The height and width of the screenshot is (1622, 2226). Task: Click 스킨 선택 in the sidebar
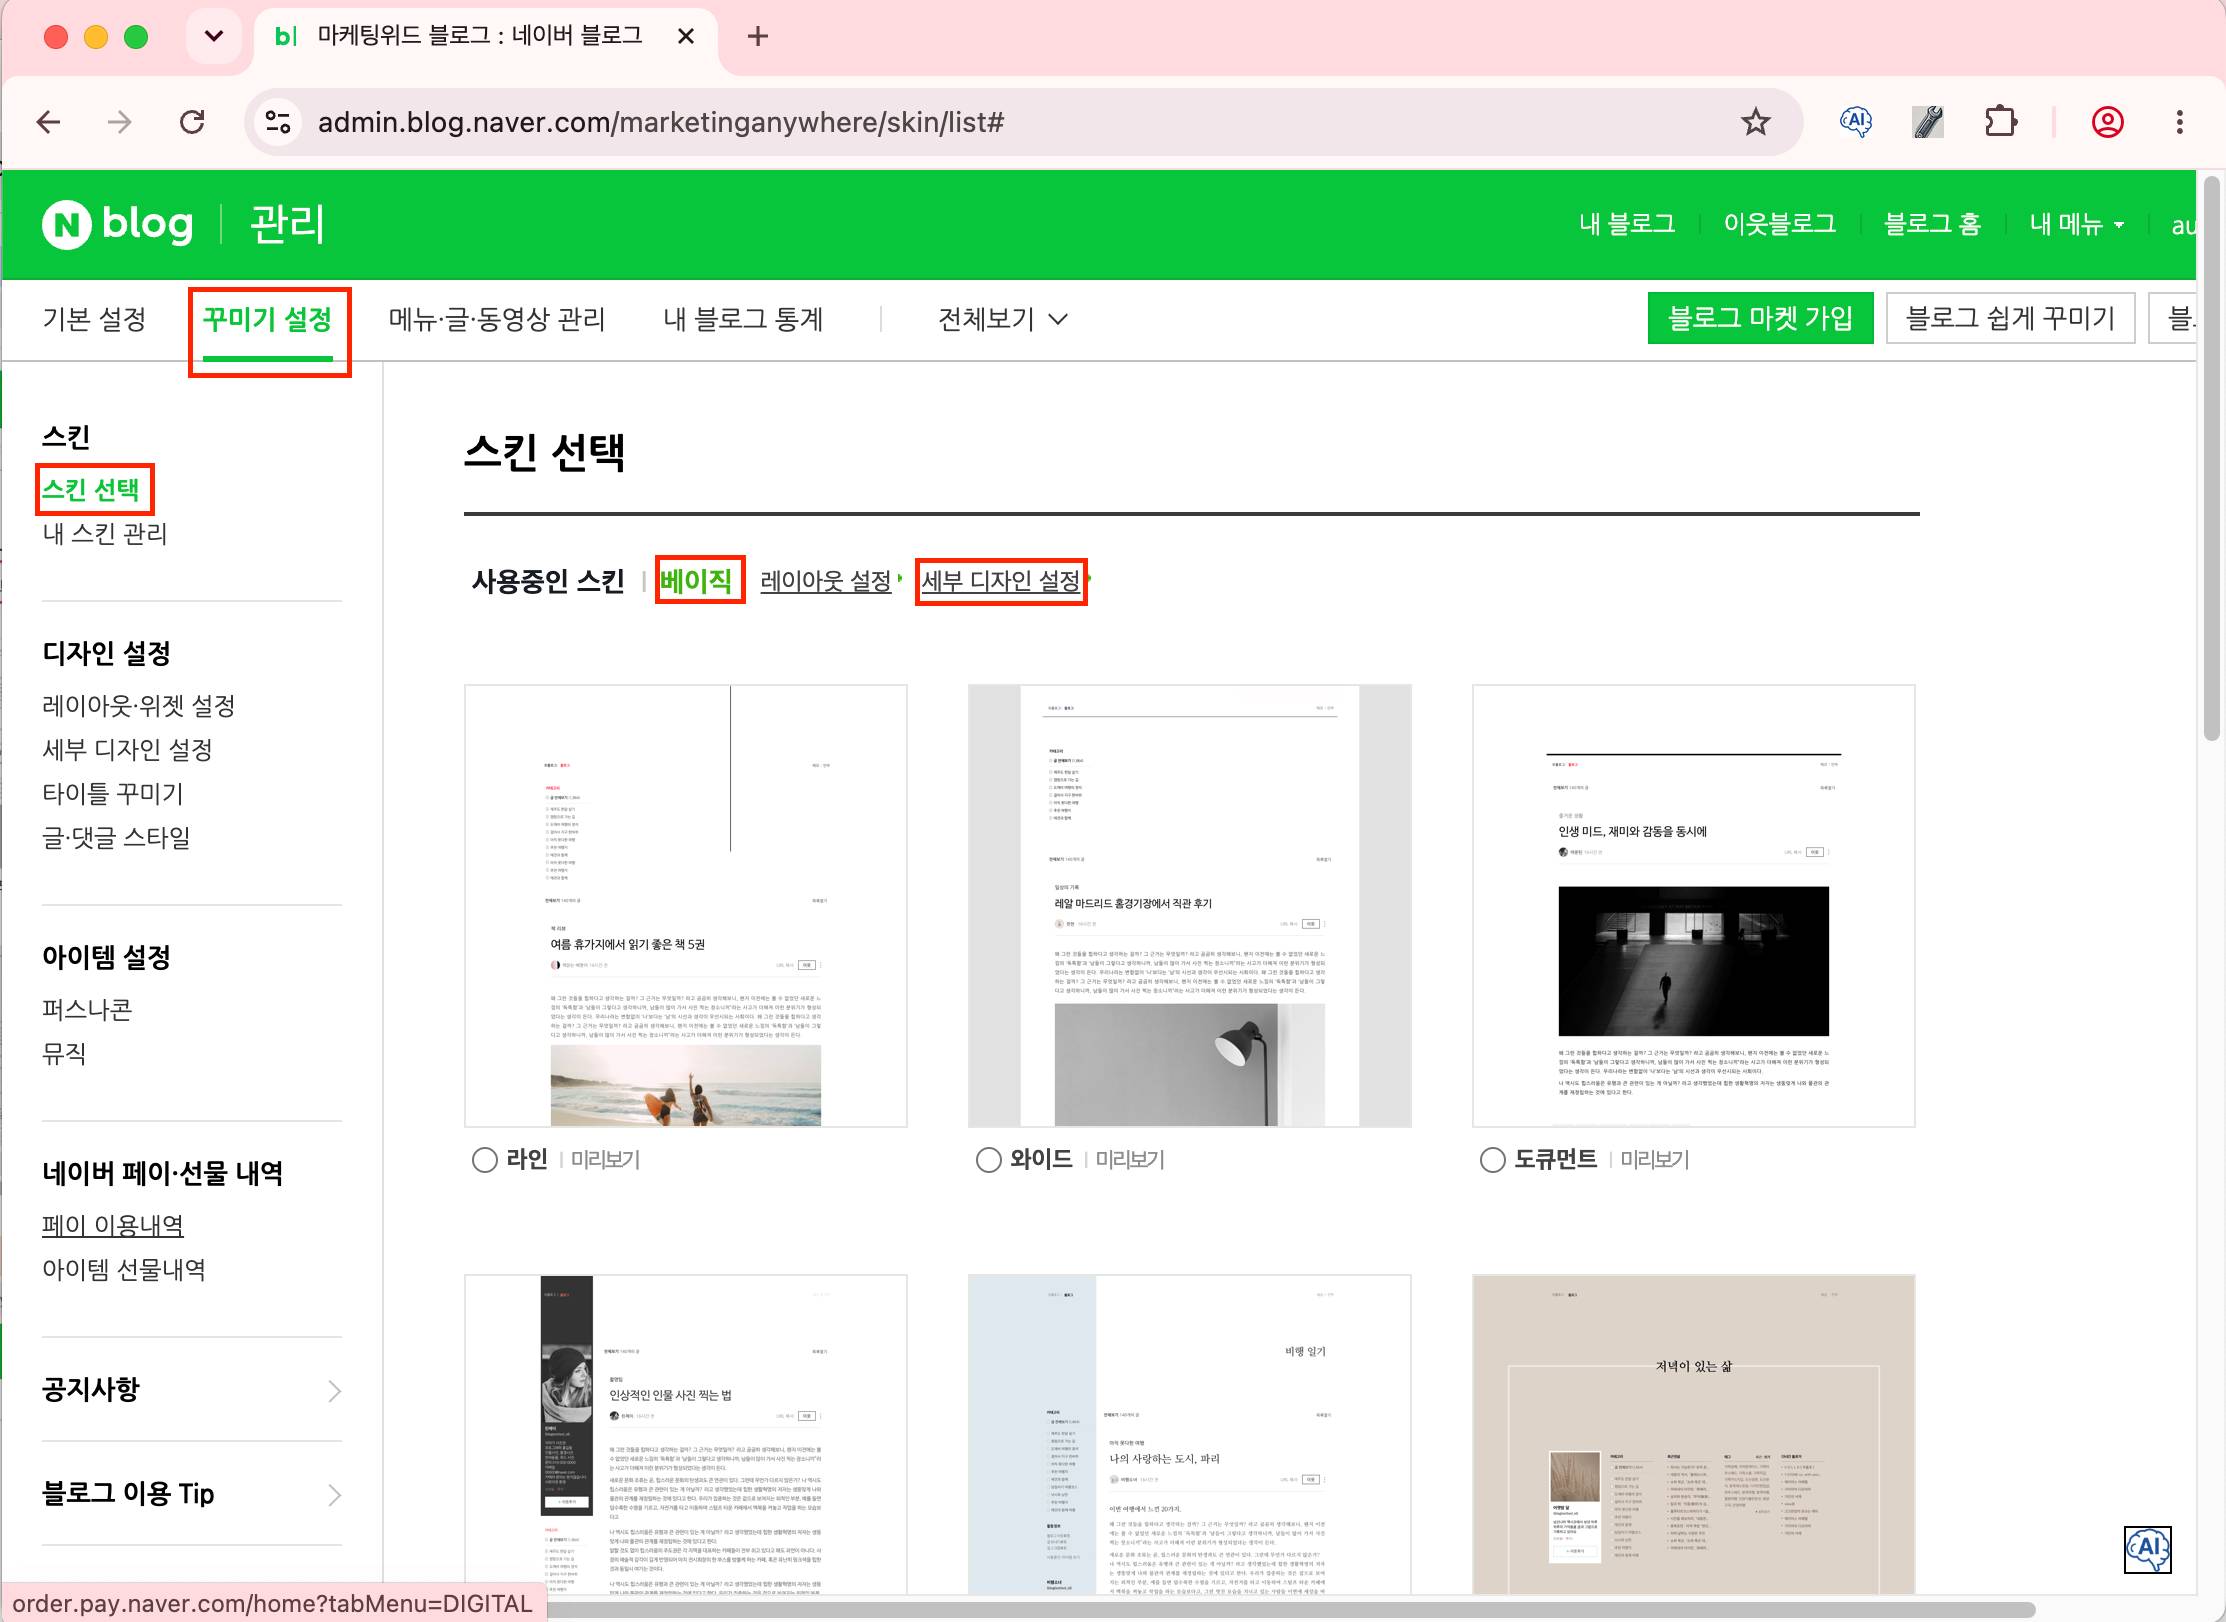91,489
